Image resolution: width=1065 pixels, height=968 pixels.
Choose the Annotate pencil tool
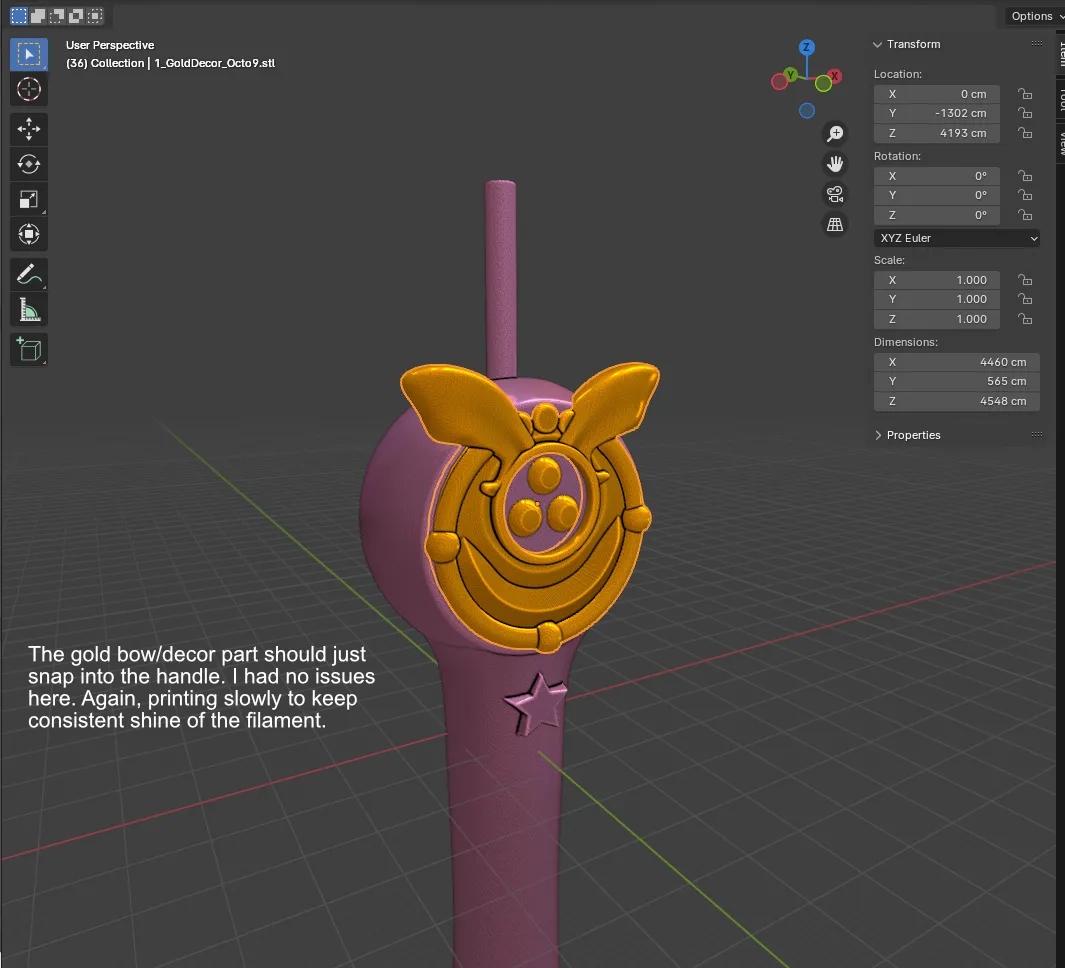coord(29,274)
